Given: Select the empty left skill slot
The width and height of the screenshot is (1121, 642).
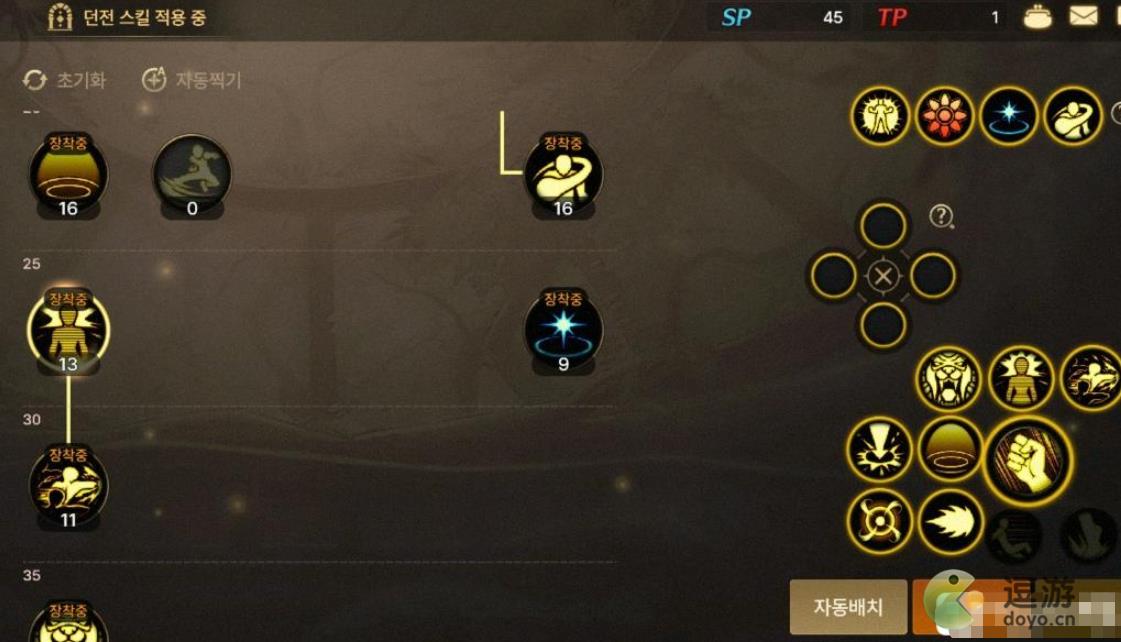Looking at the screenshot, I should pyautogui.click(x=834, y=275).
